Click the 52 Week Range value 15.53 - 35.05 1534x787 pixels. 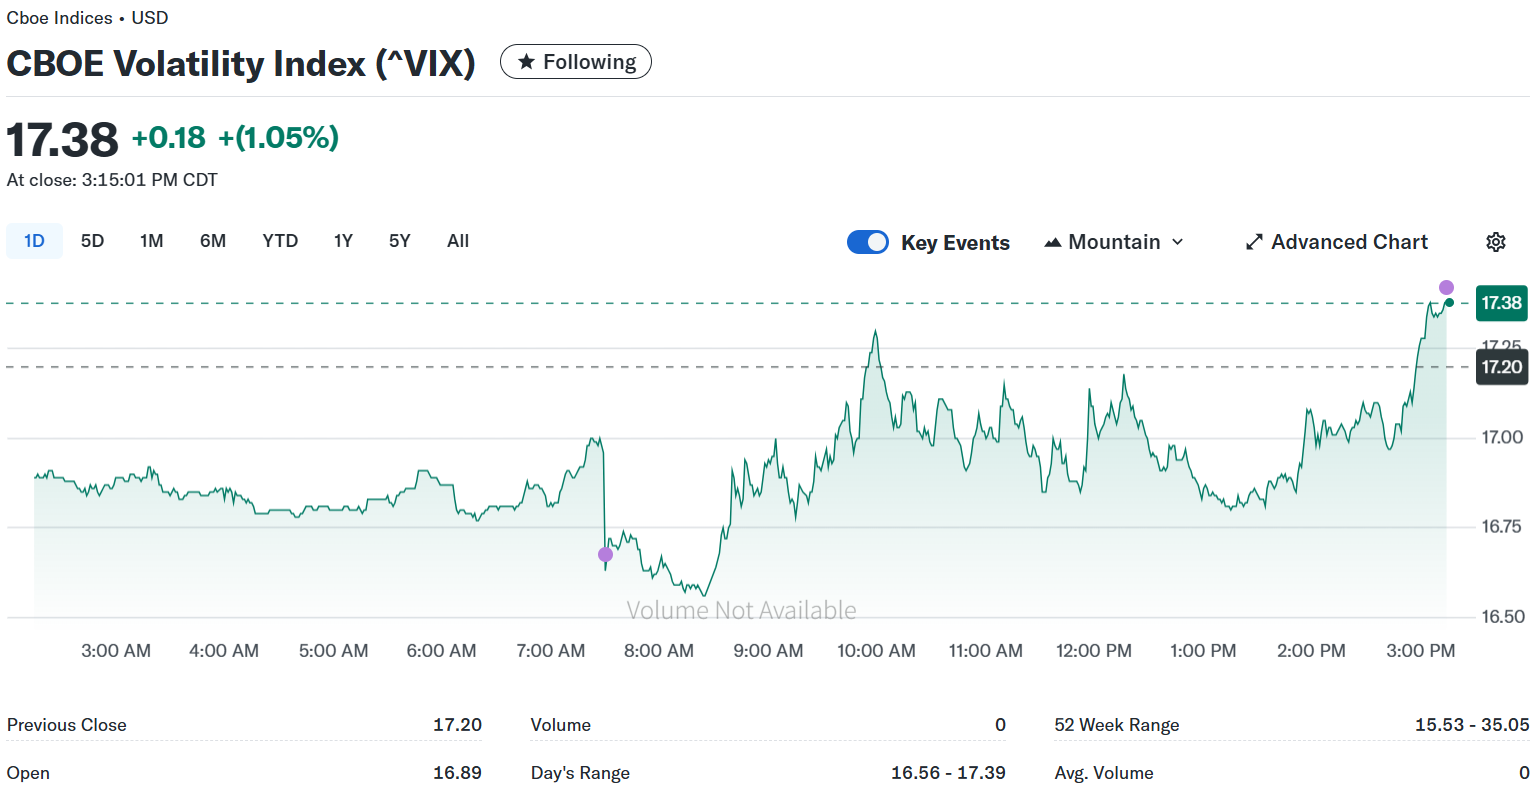click(1472, 725)
